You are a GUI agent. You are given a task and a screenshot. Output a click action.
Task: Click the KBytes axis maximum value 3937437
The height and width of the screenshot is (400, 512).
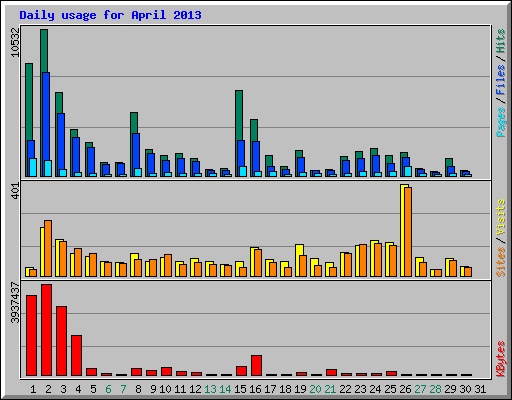tap(15, 303)
